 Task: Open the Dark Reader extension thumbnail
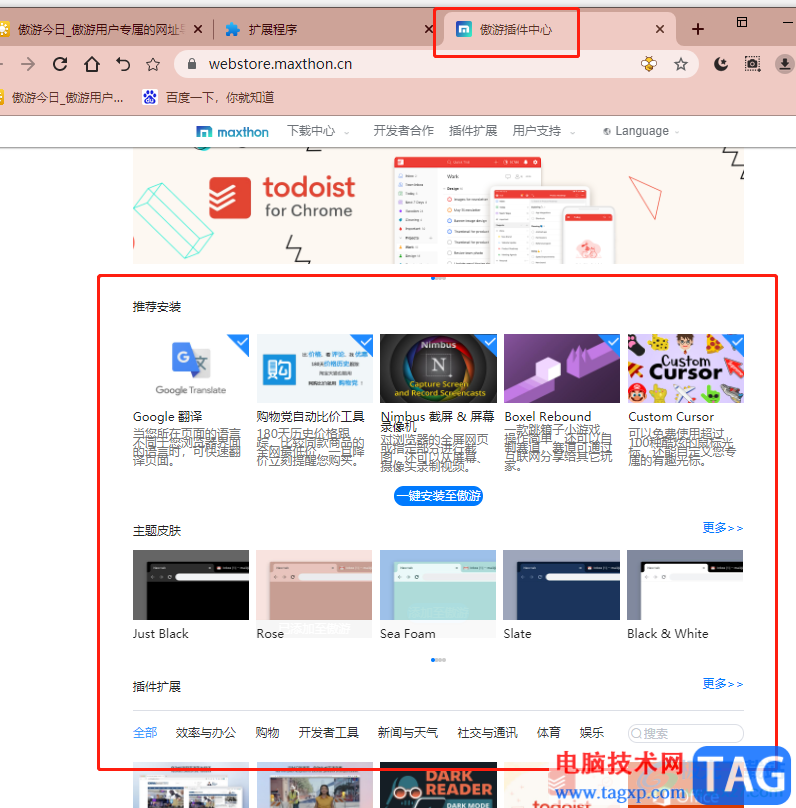[x=438, y=785]
